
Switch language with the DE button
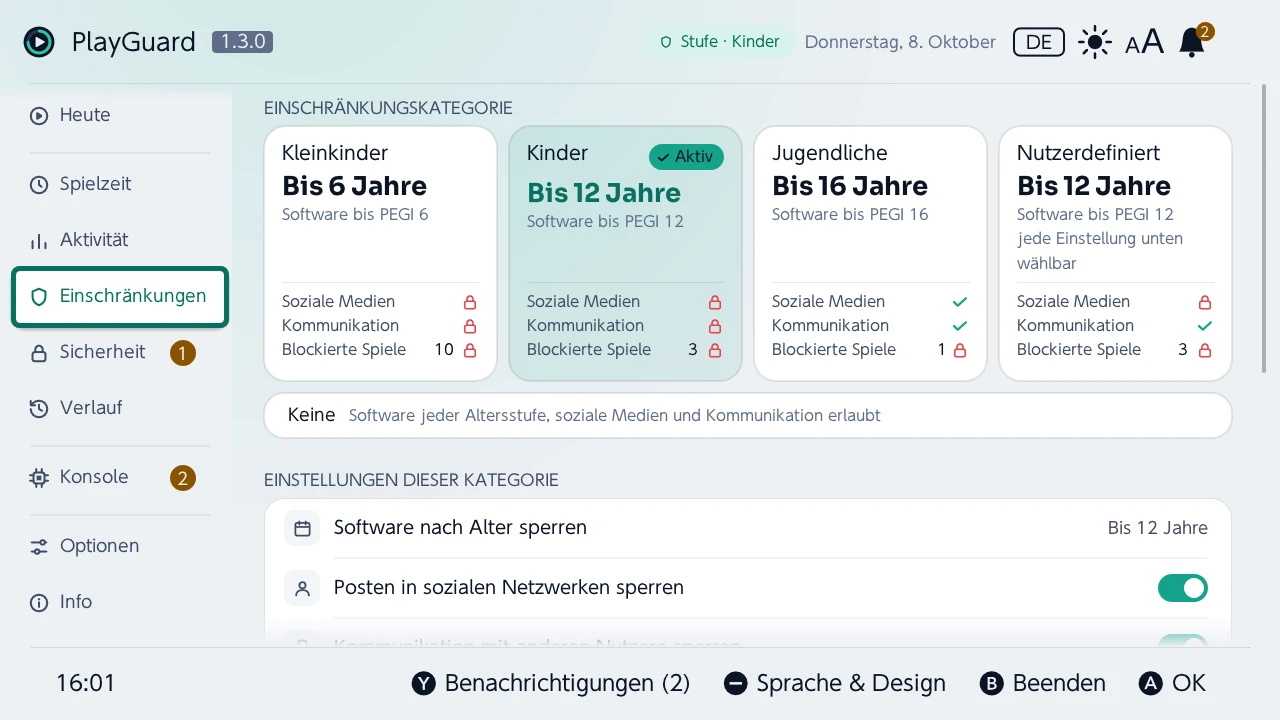coord(1039,42)
